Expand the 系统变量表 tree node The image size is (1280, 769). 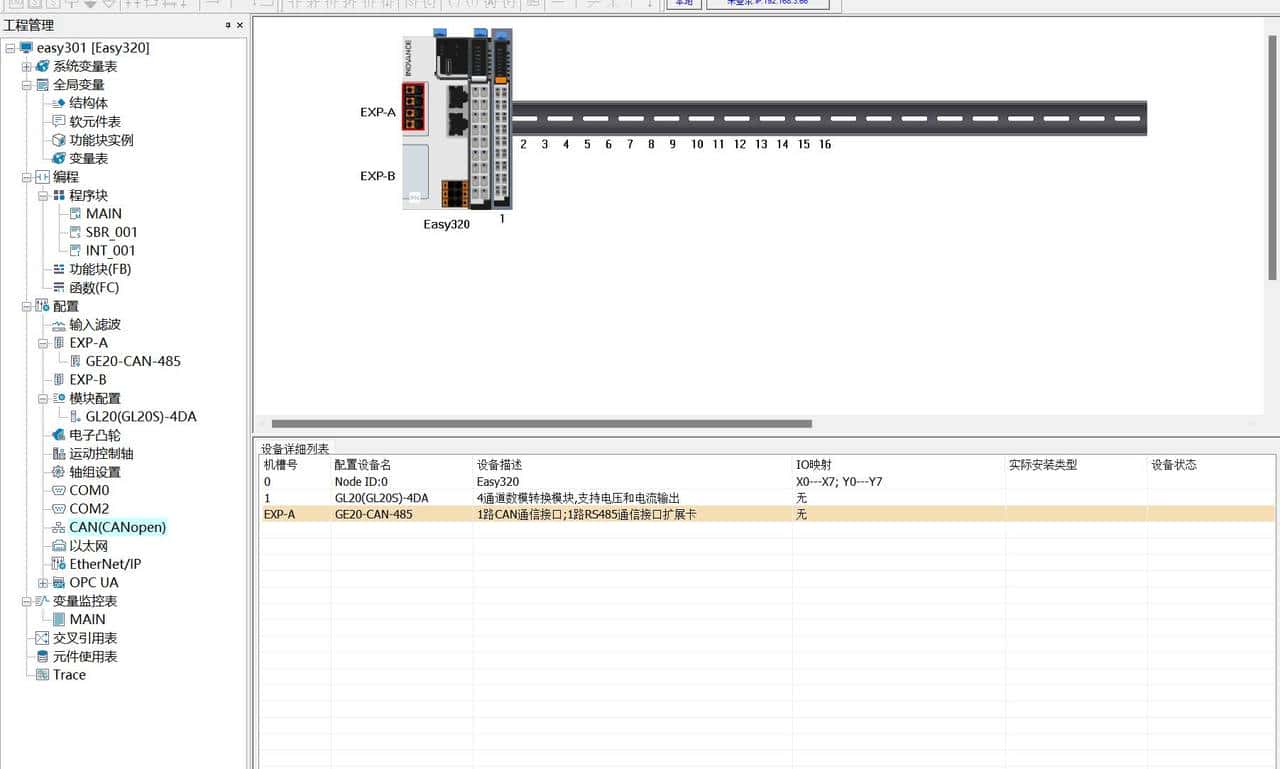pyautogui.click(x=27, y=66)
